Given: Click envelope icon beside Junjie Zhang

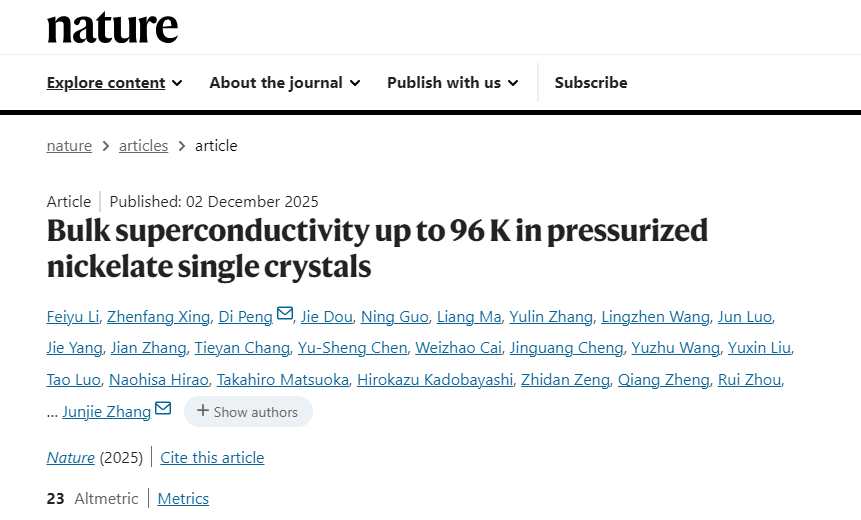Looking at the screenshot, I should [x=163, y=409].
